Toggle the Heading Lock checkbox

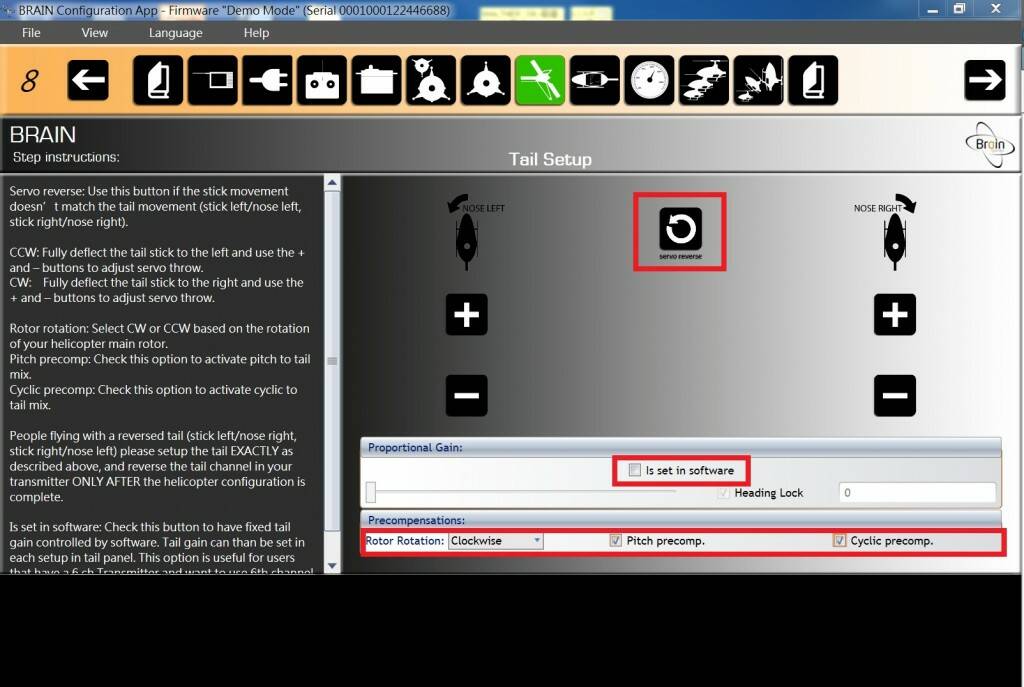coord(724,493)
